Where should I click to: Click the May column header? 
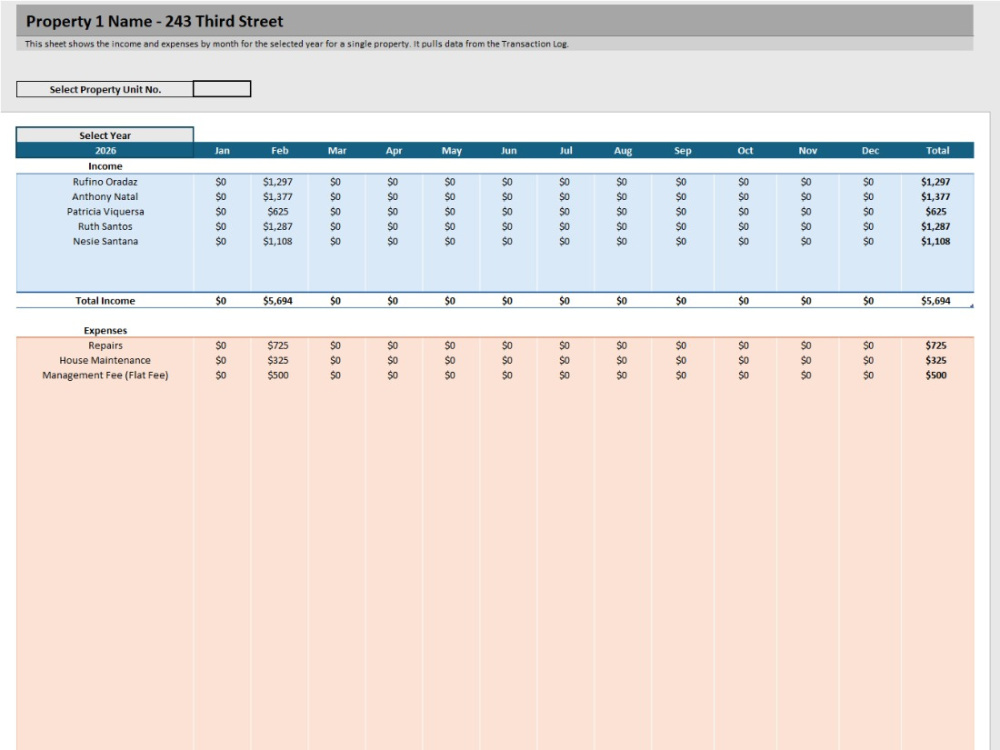click(452, 151)
